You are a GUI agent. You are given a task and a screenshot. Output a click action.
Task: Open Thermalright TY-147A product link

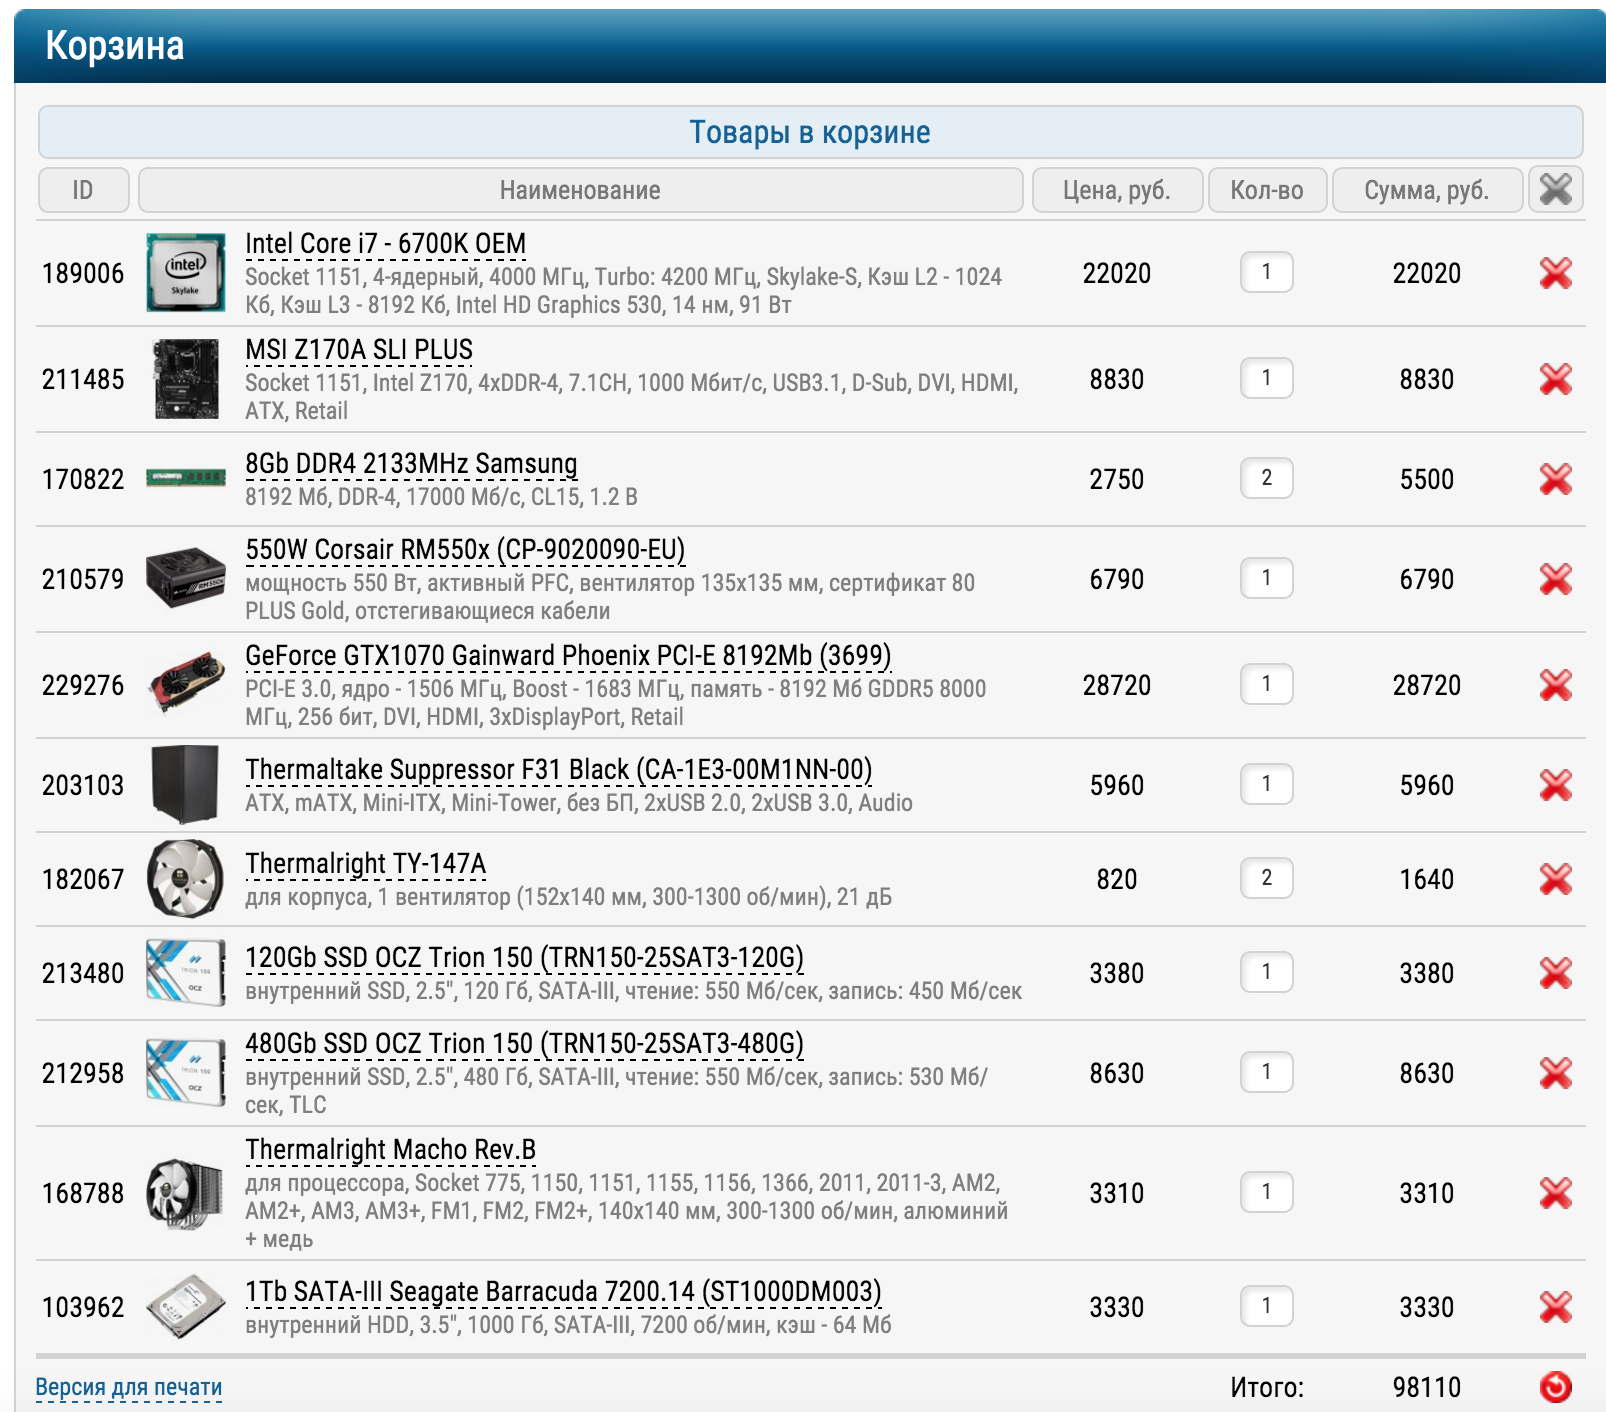pos(366,864)
